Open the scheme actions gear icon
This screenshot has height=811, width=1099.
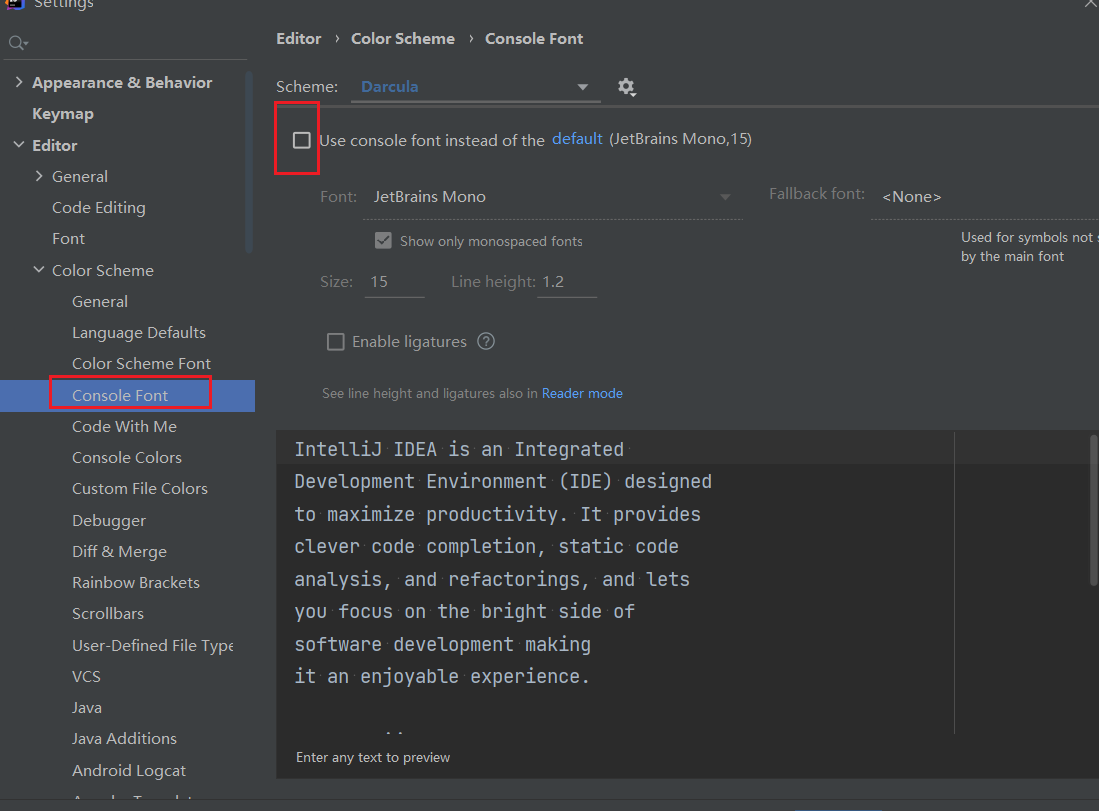pos(627,87)
